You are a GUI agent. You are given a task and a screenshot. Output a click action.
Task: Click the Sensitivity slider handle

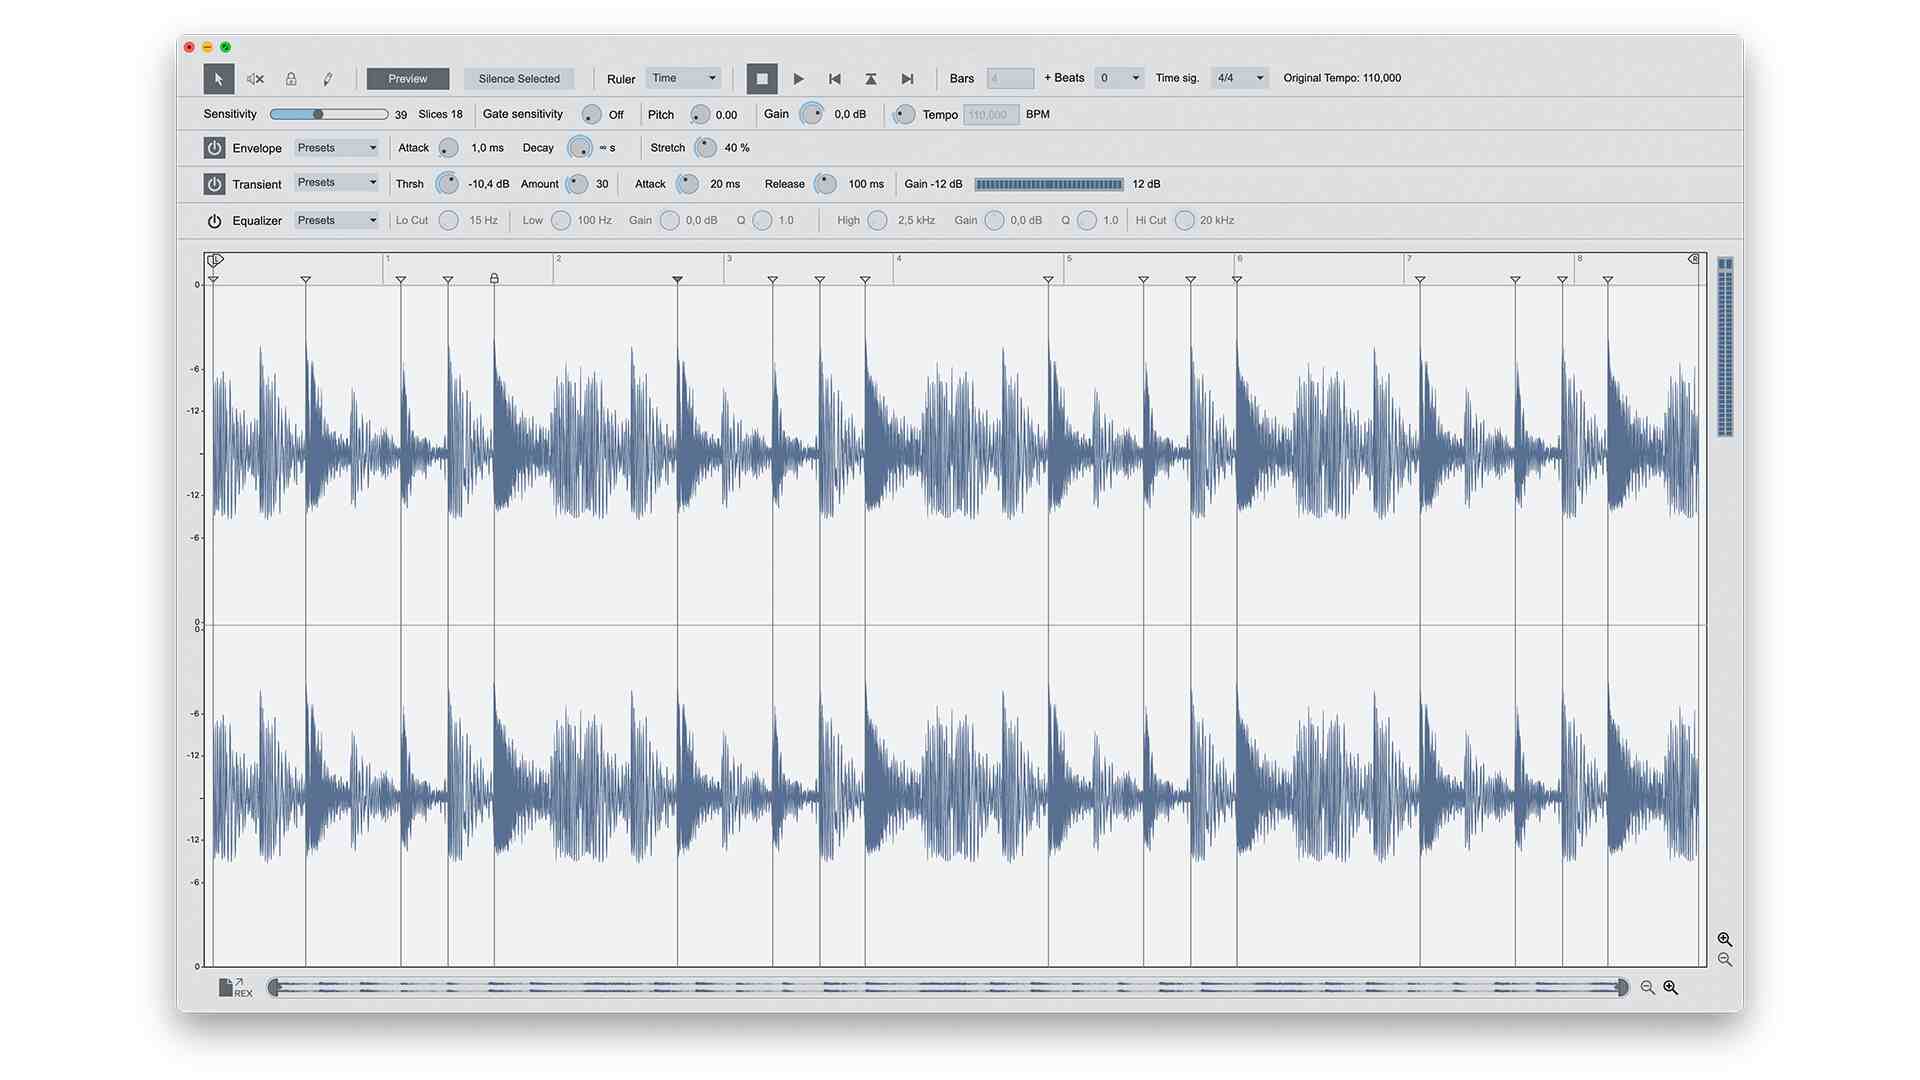coord(318,114)
